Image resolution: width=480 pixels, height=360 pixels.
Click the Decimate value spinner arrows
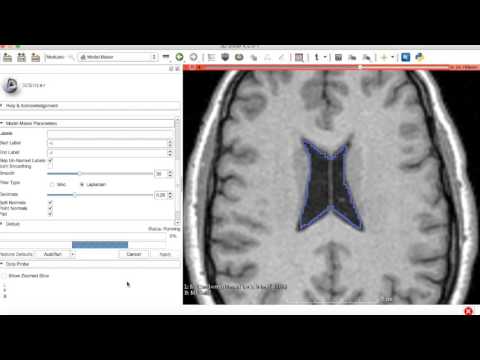point(170,195)
